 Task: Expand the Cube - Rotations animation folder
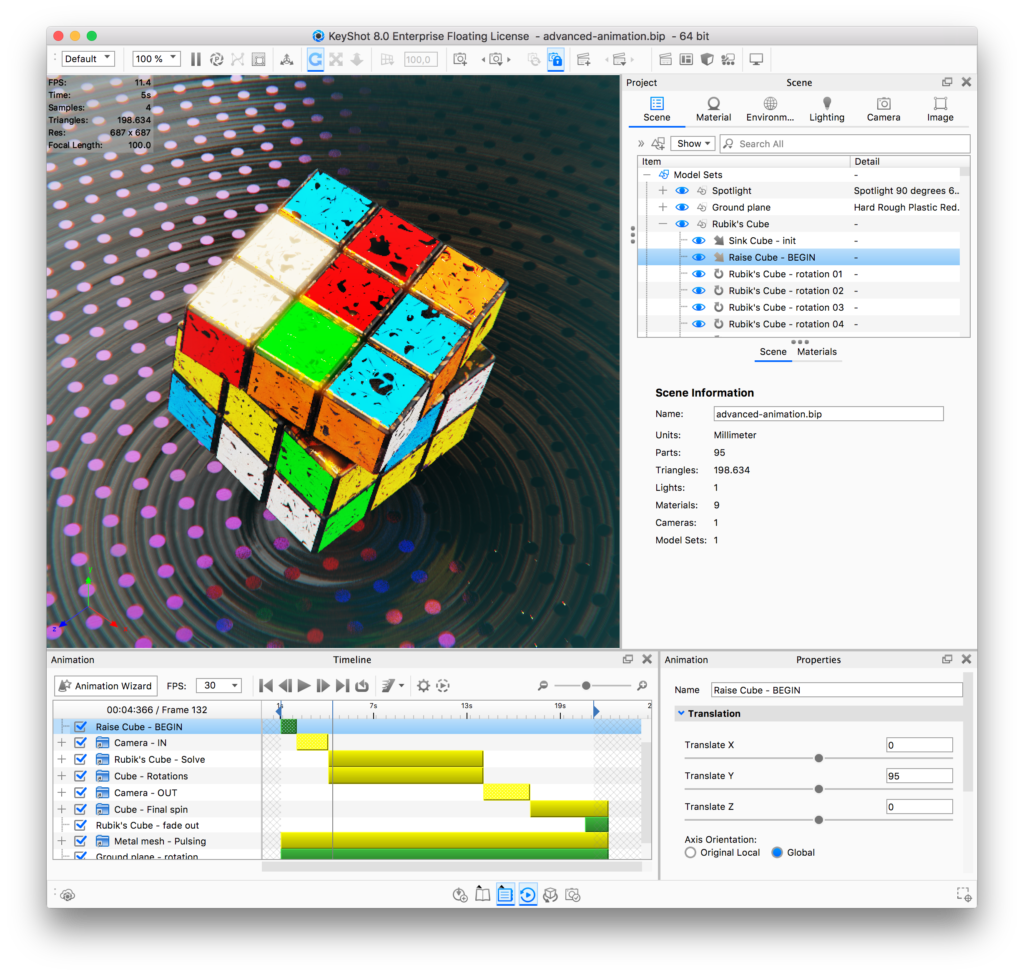[62, 776]
